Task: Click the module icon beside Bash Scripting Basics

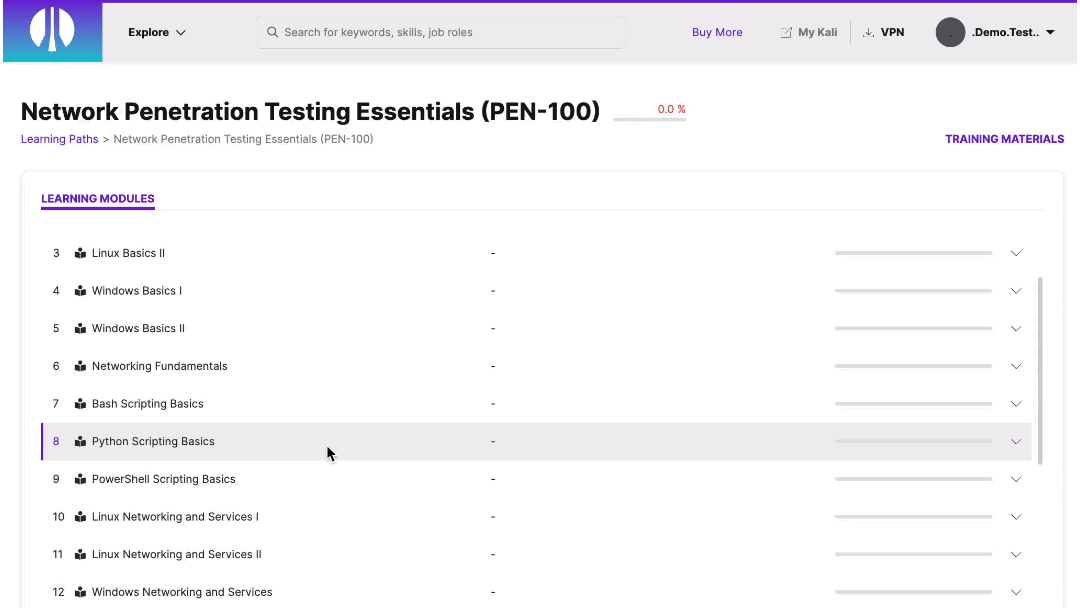Action: (x=80, y=403)
